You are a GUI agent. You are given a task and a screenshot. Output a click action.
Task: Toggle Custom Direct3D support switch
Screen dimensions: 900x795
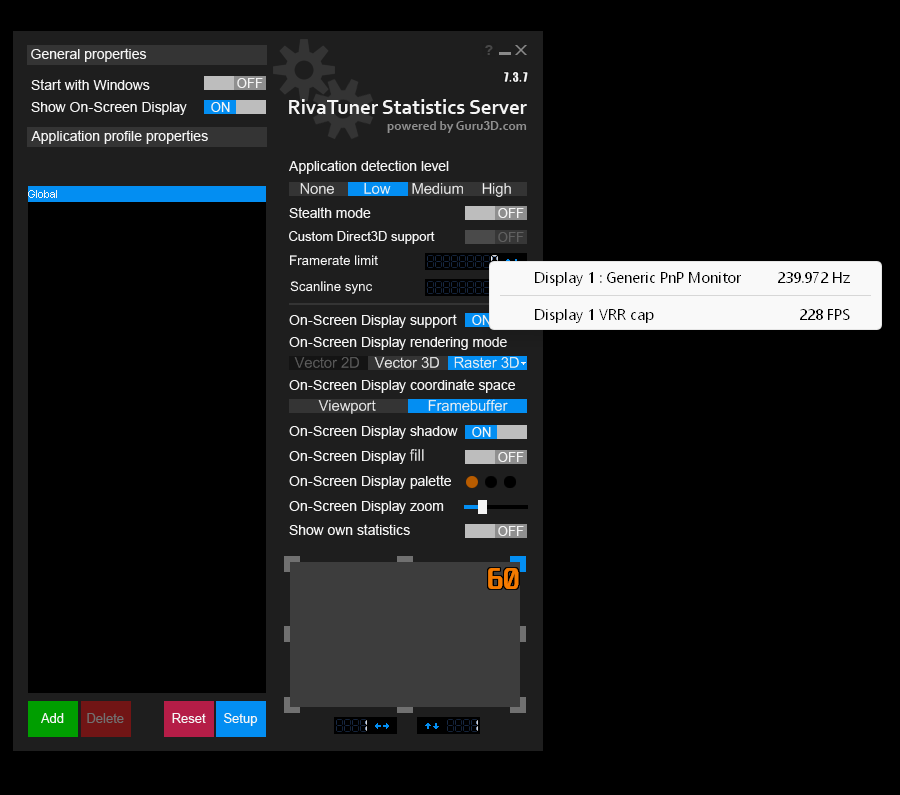[496, 236]
